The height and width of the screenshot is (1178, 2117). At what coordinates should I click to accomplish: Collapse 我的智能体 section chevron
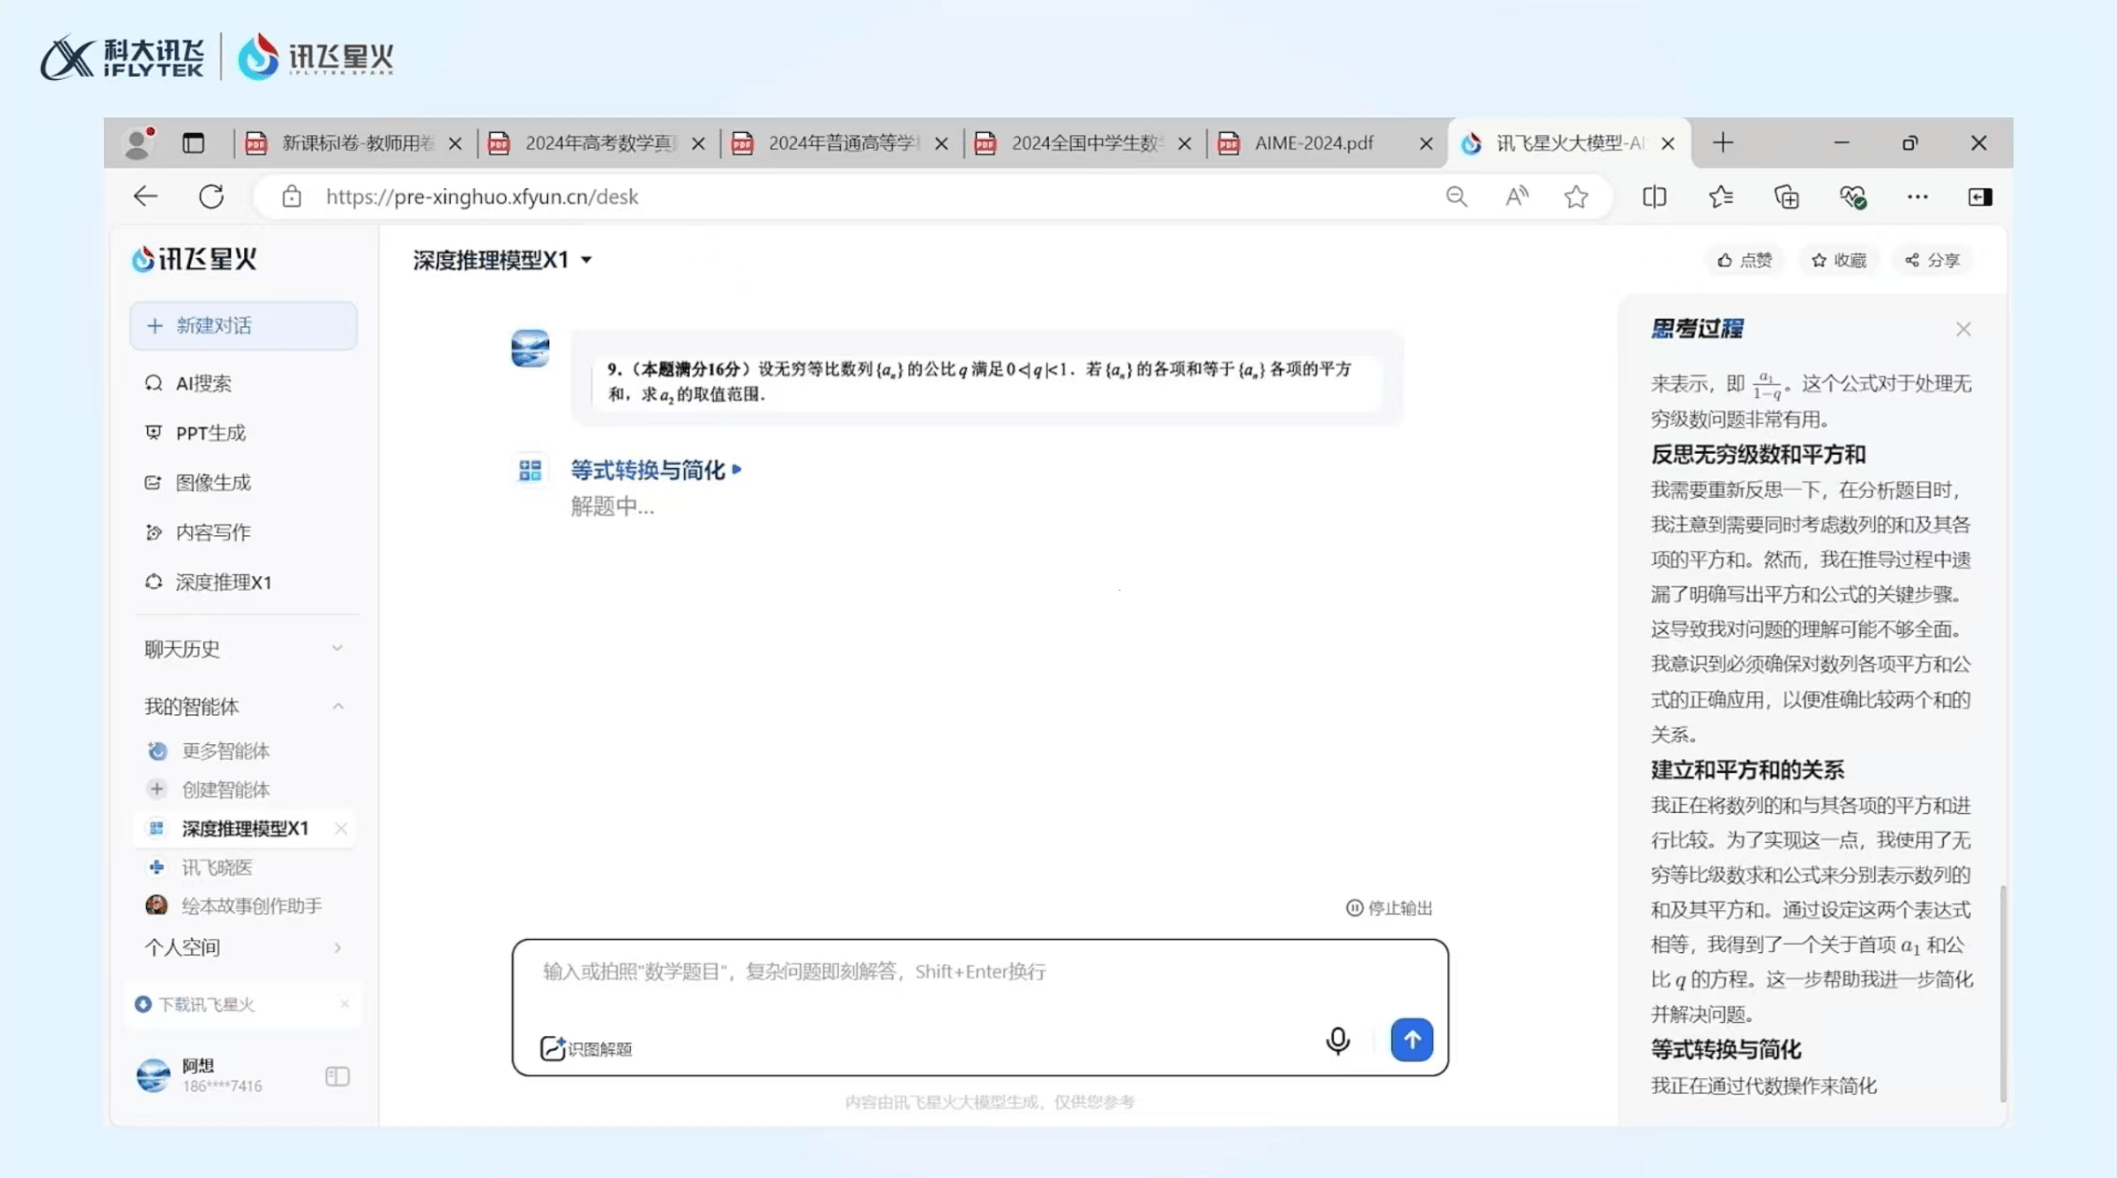[338, 706]
